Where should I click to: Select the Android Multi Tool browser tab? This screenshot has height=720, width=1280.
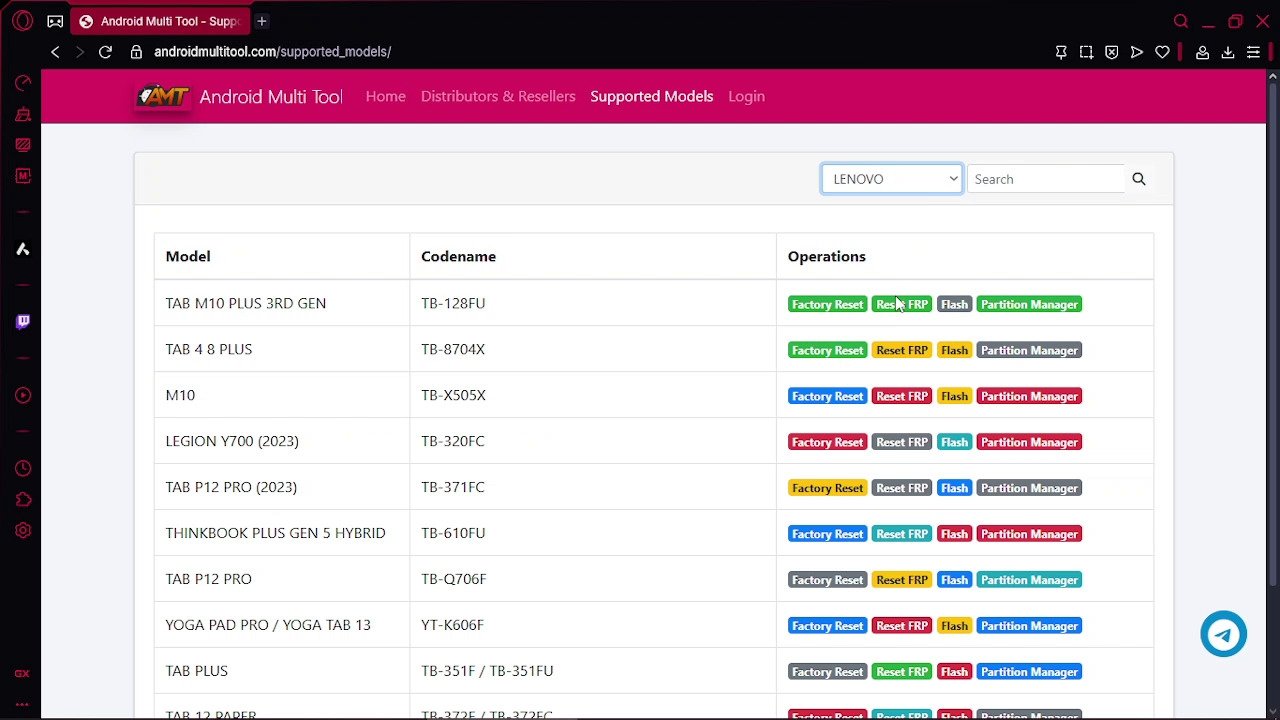(160, 21)
